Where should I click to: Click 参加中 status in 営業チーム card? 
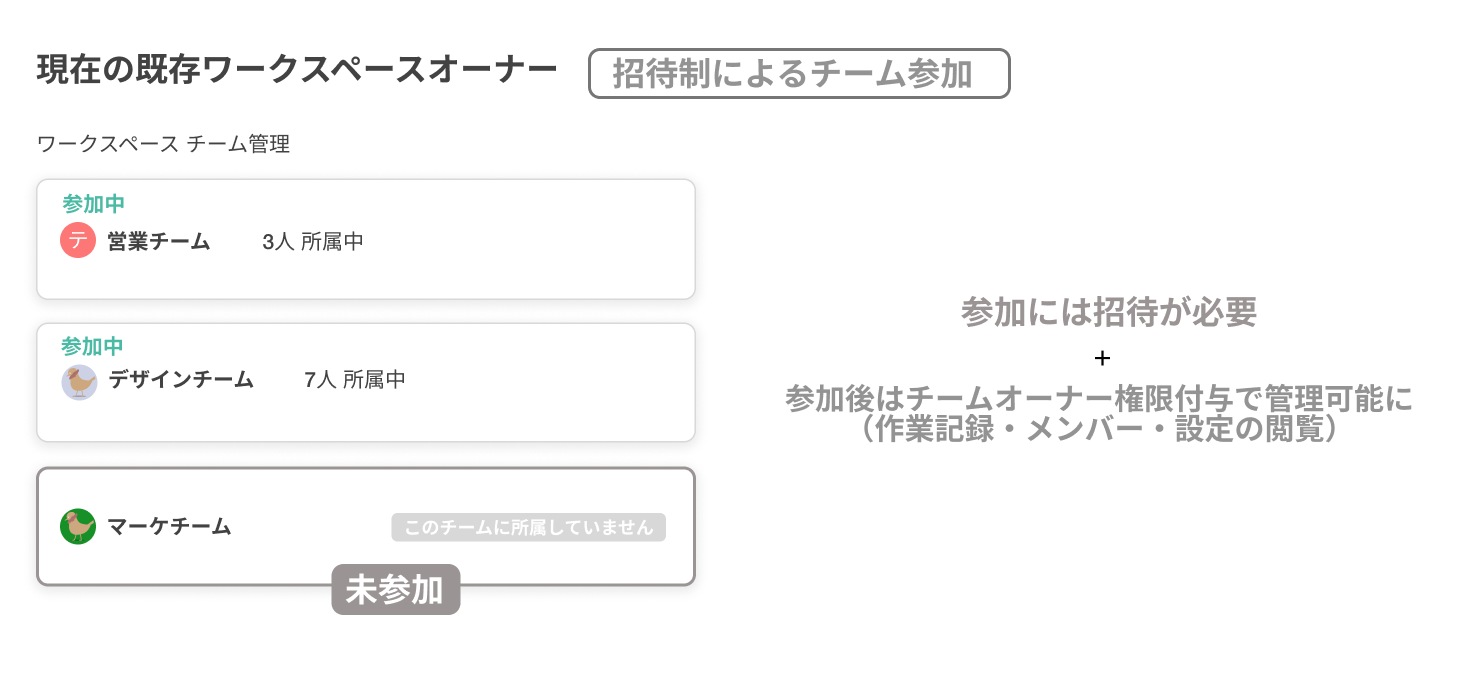93,204
